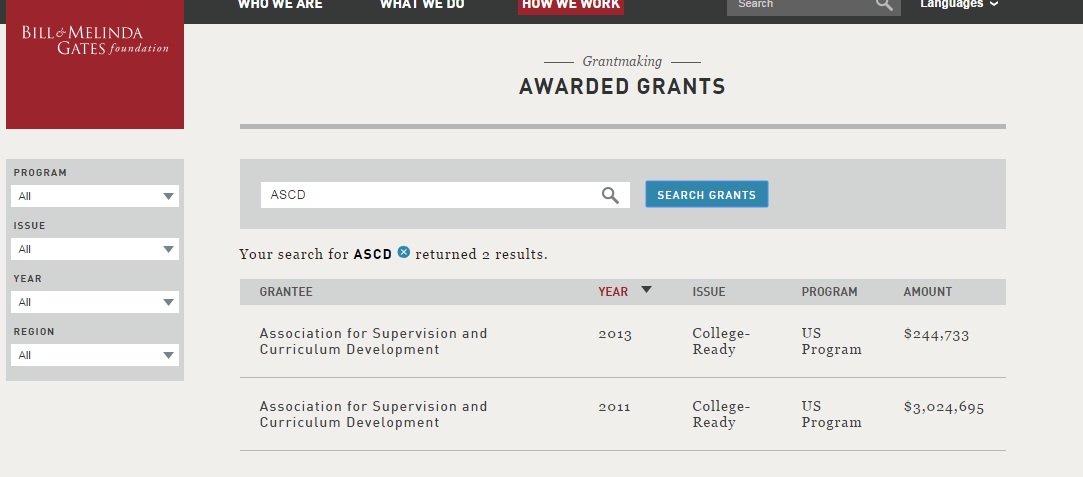
Task: Expand the Year filter dropdown
Action: (95, 302)
